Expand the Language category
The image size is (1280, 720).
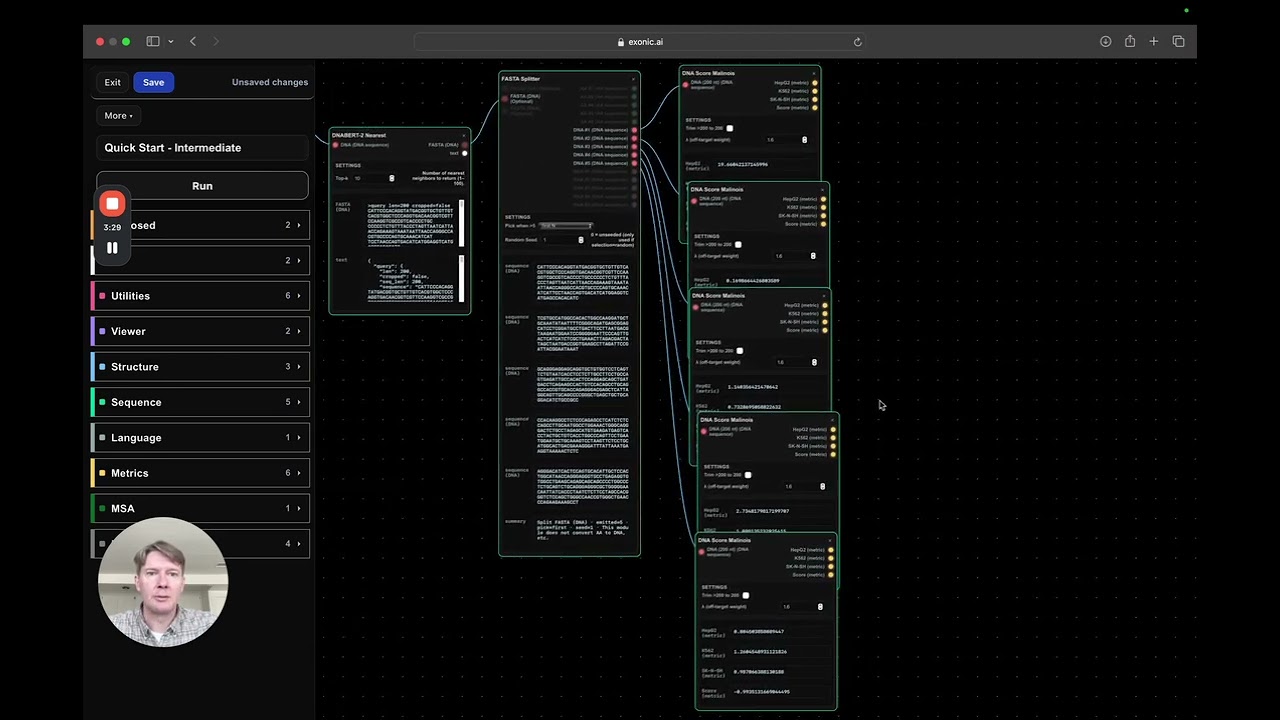[200, 438]
